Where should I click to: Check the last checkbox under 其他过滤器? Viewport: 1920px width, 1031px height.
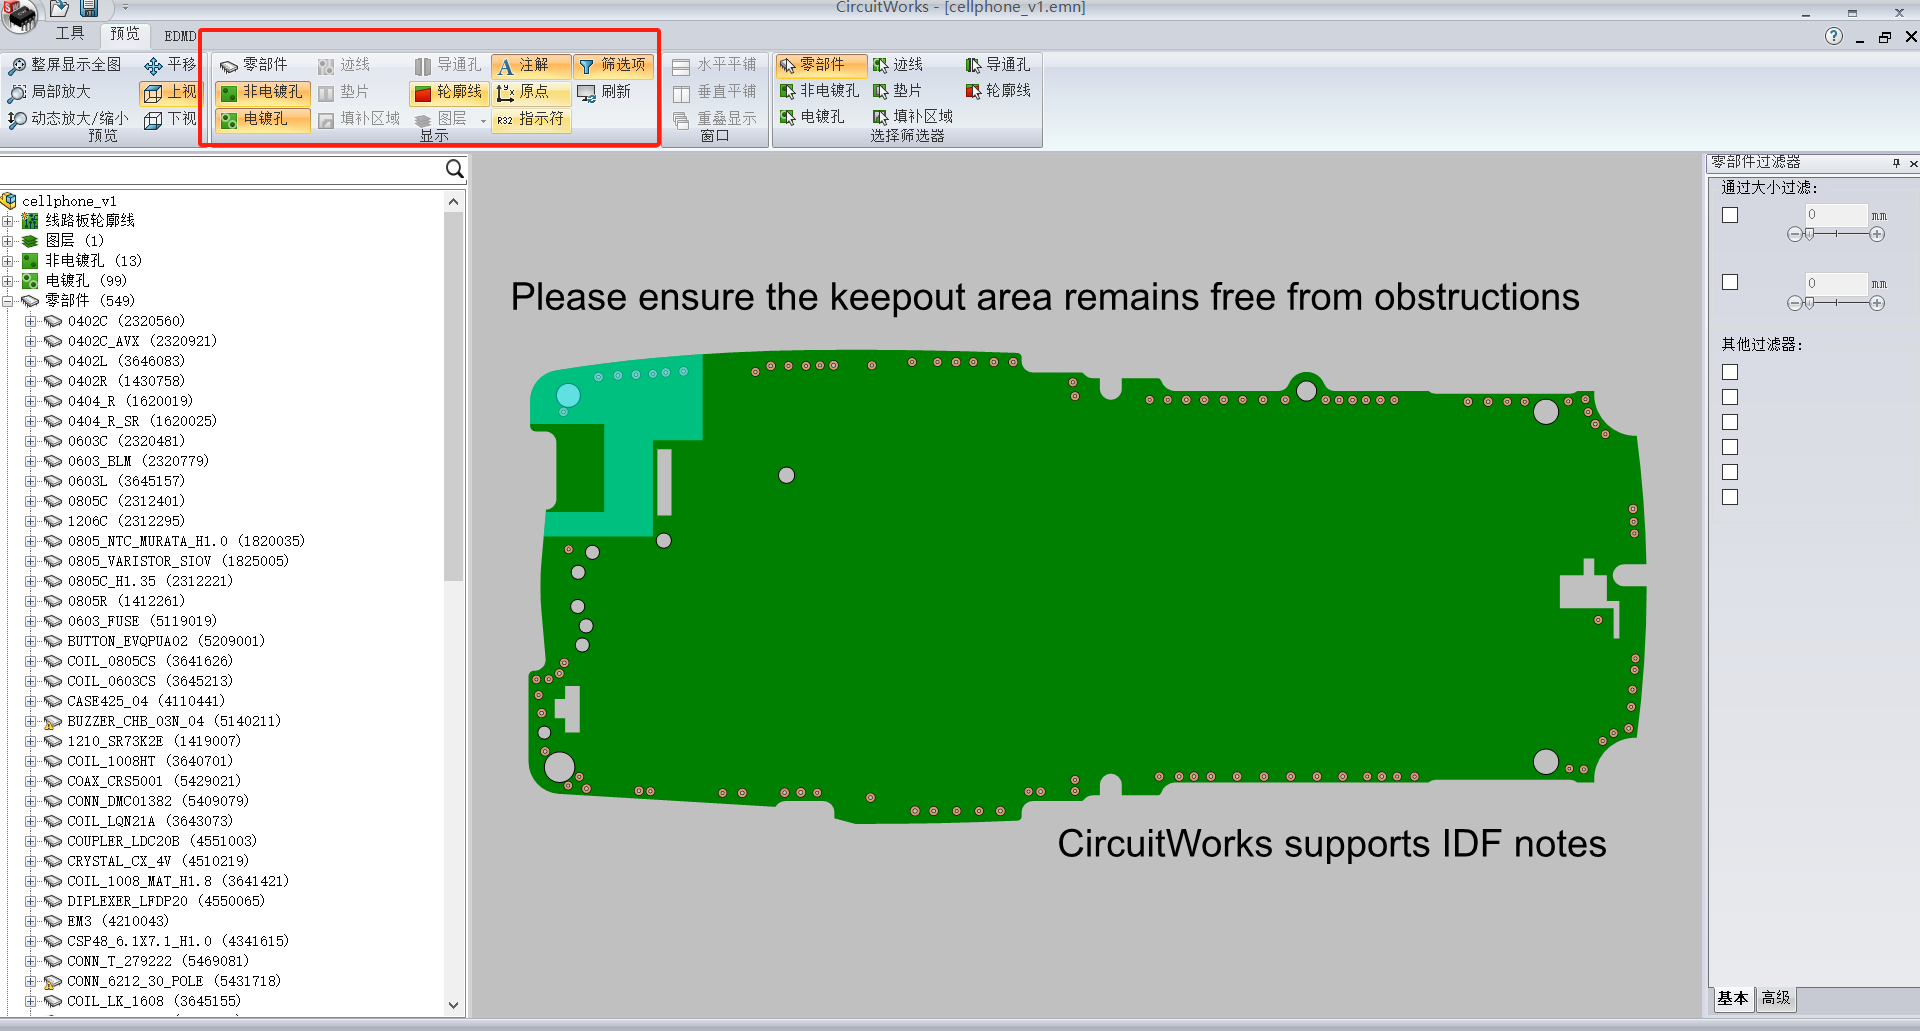(x=1730, y=497)
